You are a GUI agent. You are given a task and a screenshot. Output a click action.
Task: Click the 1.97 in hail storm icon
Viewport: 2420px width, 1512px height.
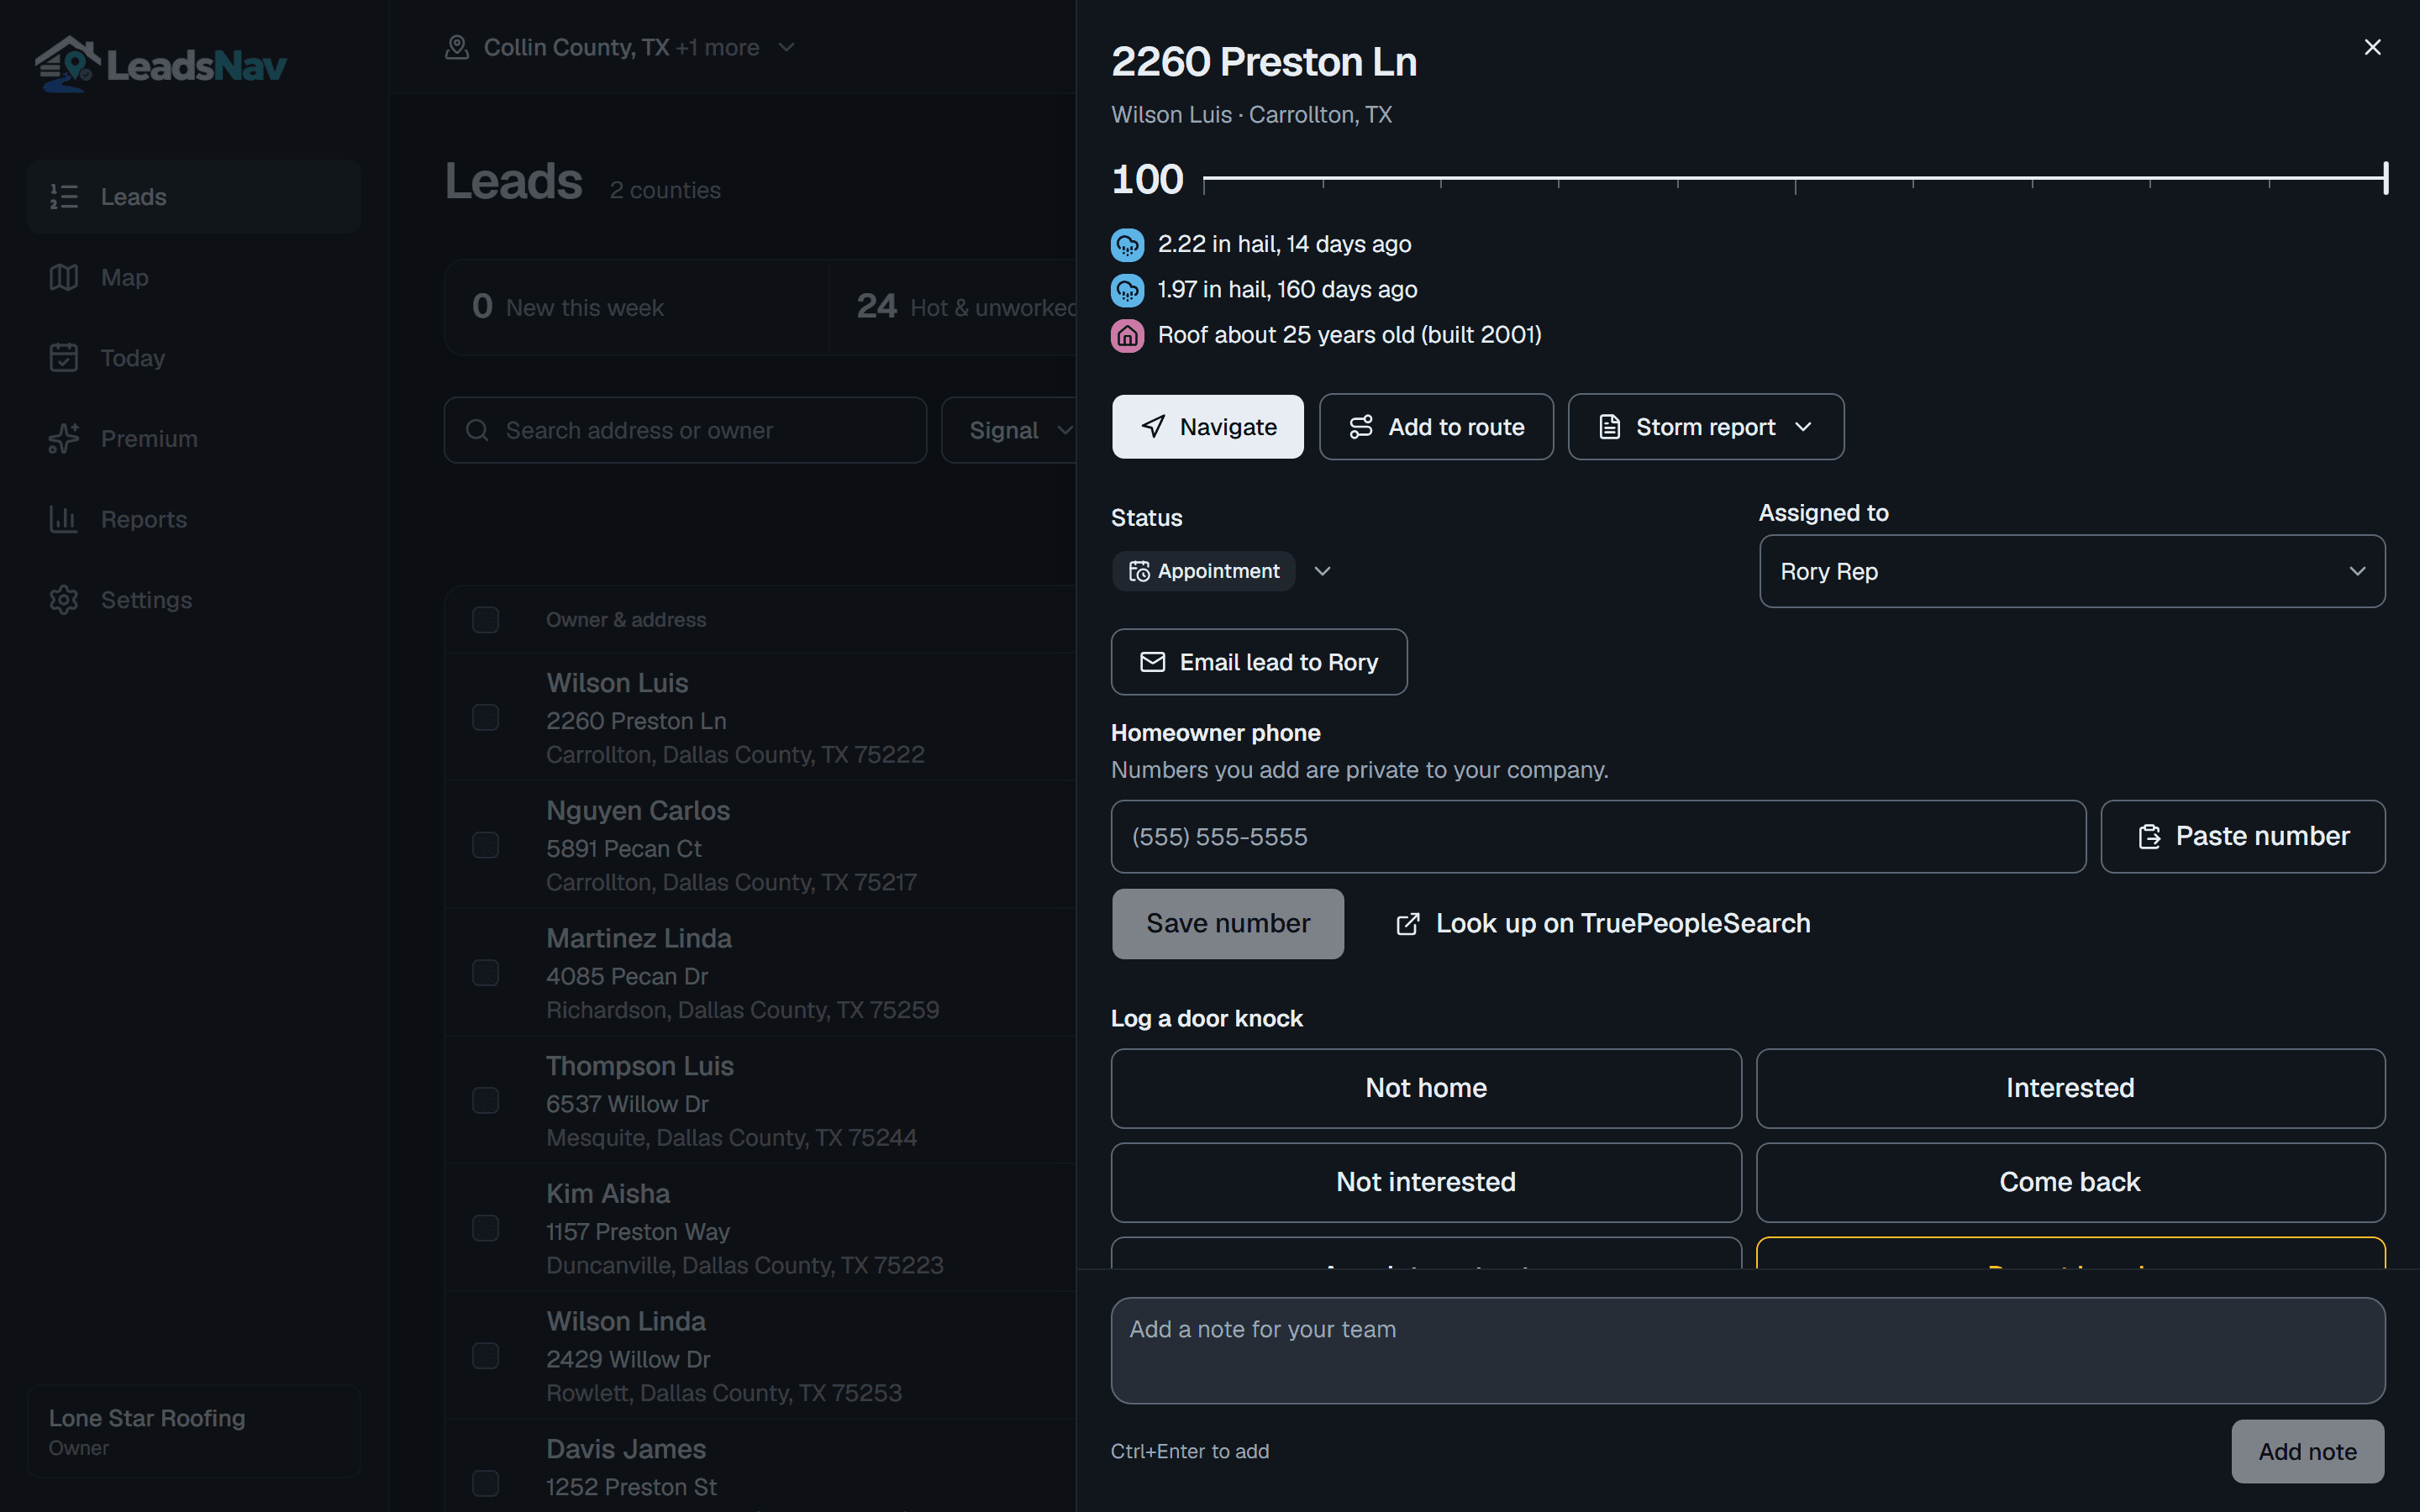tap(1127, 290)
